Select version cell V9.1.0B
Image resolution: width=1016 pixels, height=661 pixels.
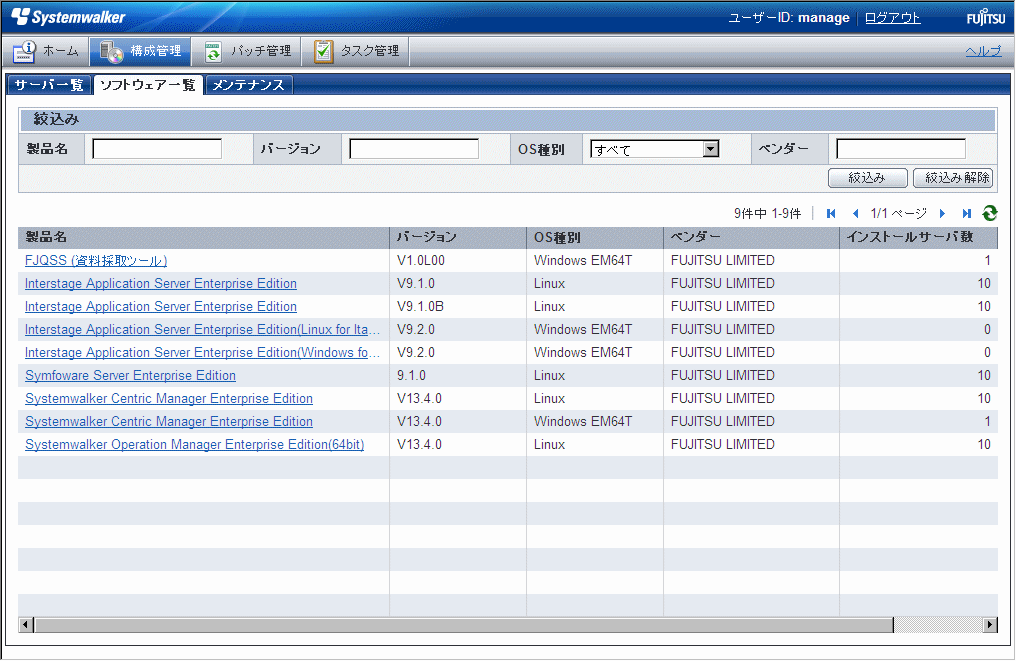[421, 307]
